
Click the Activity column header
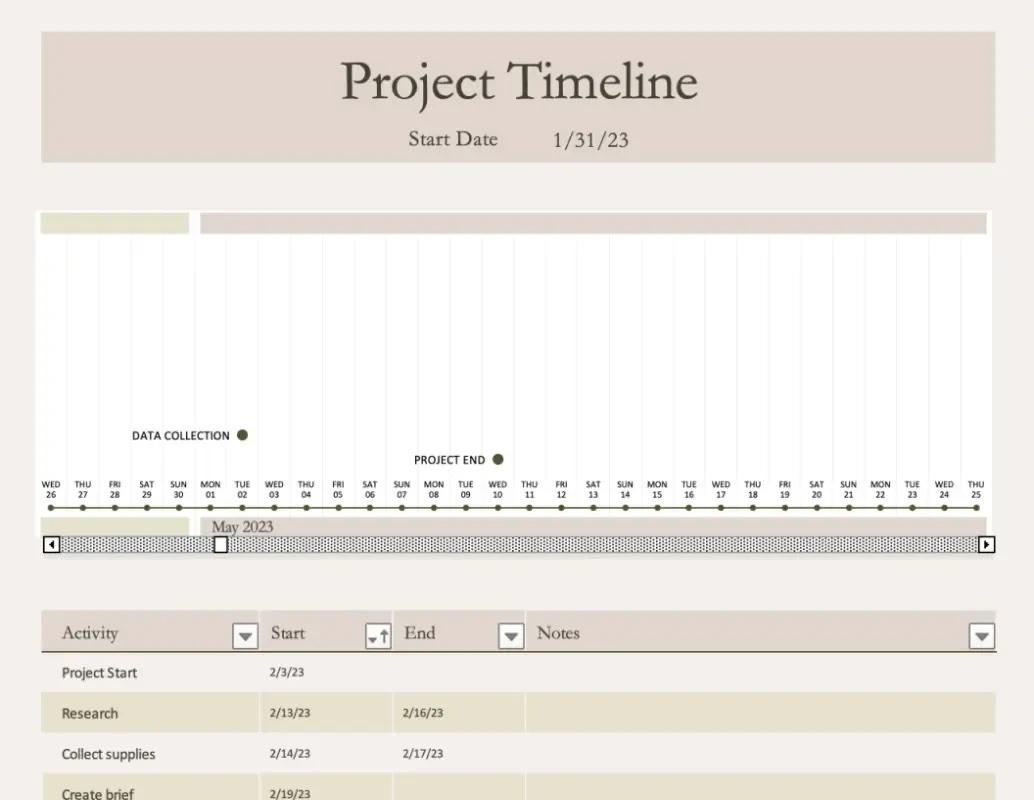150,632
